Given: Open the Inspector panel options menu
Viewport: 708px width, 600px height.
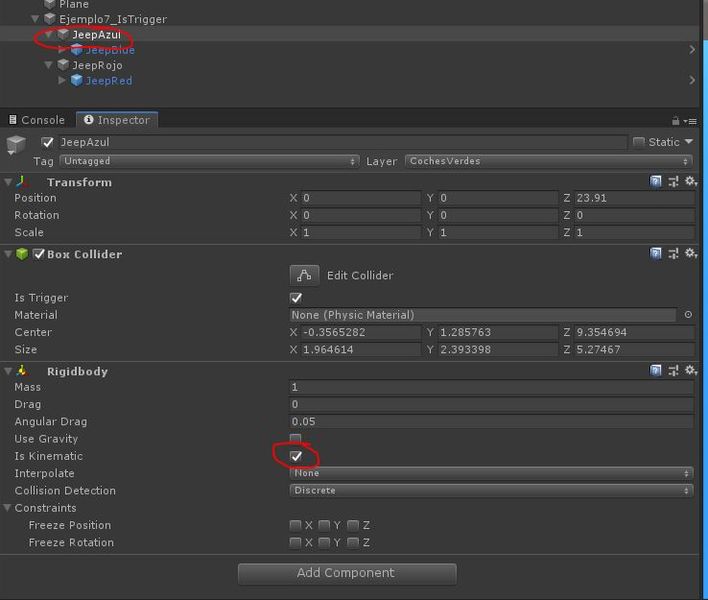Looking at the screenshot, I should pos(690,121).
